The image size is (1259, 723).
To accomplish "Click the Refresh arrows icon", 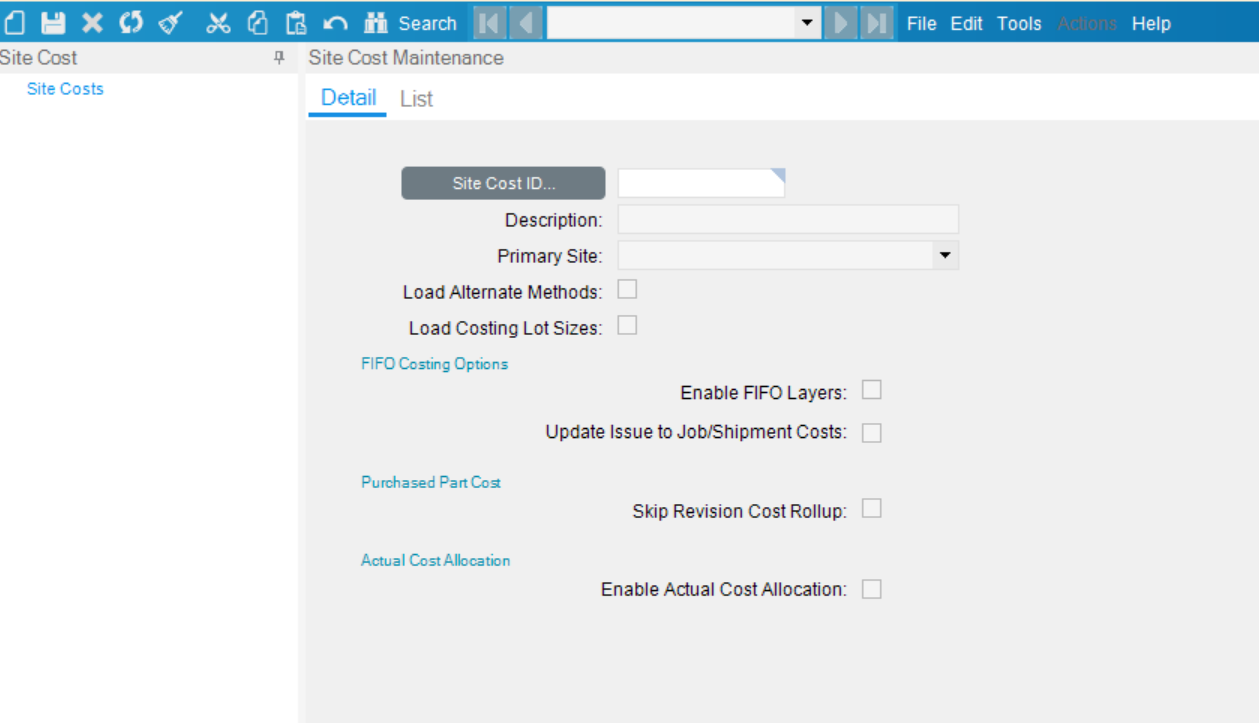I will click(x=131, y=23).
